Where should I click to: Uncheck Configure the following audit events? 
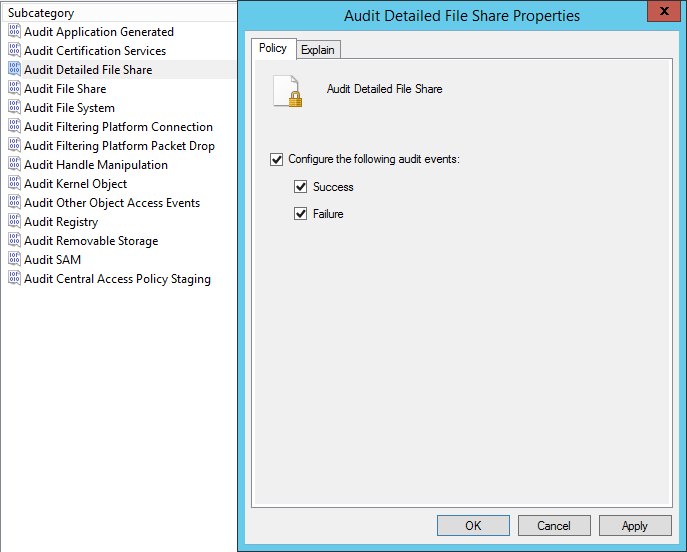(276, 159)
